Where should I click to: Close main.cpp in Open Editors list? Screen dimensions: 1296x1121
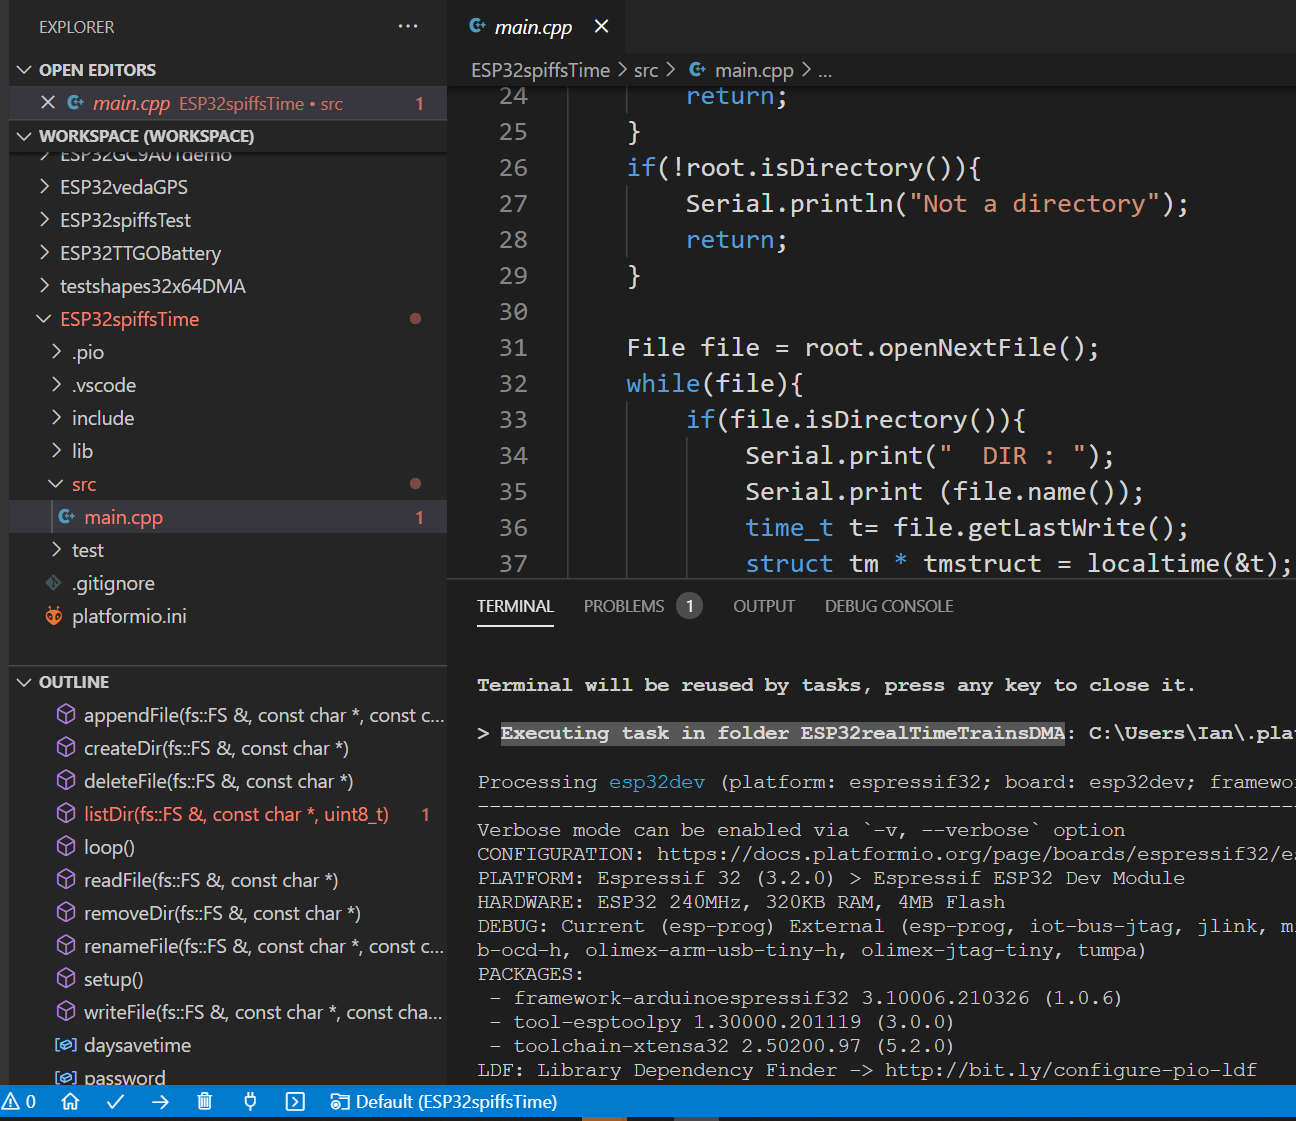point(48,103)
